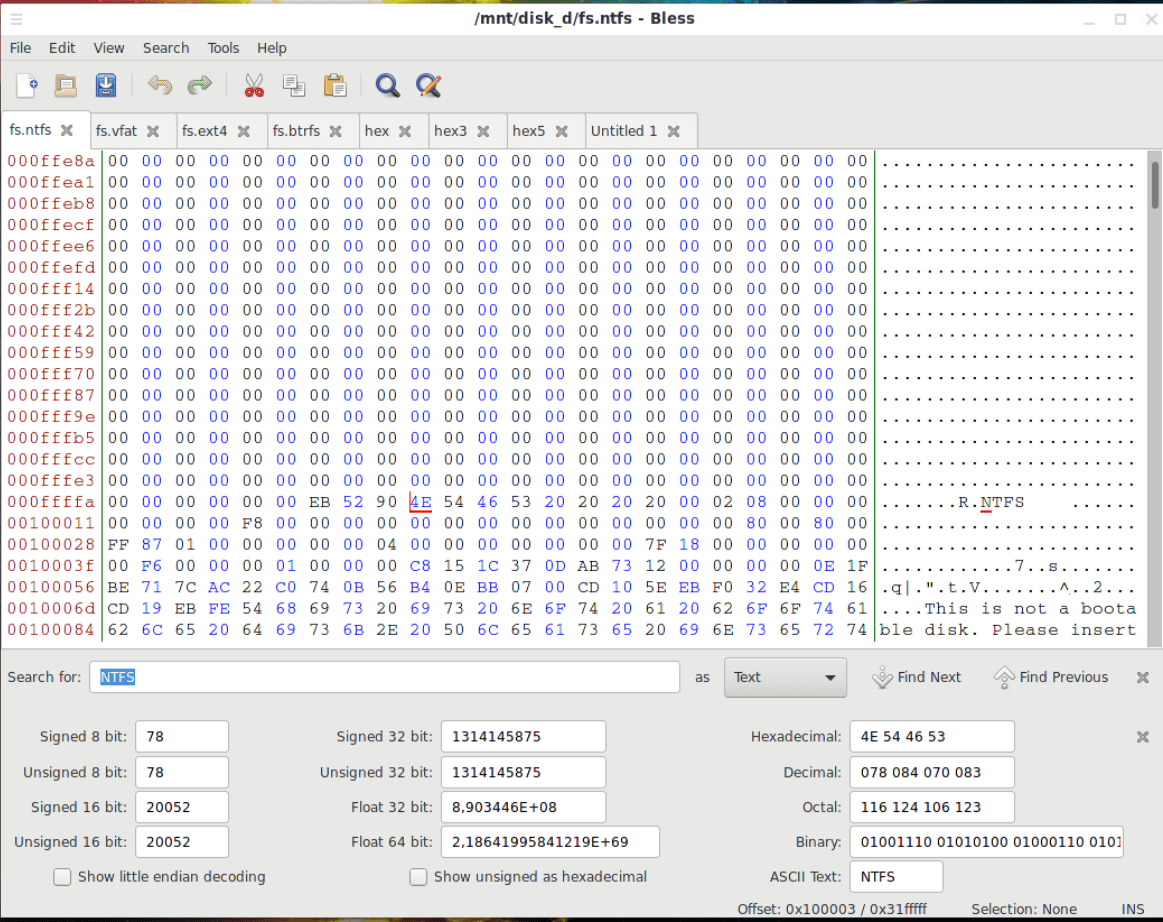Switch to the fs.vfat tab
1163x922 pixels.
116,131
